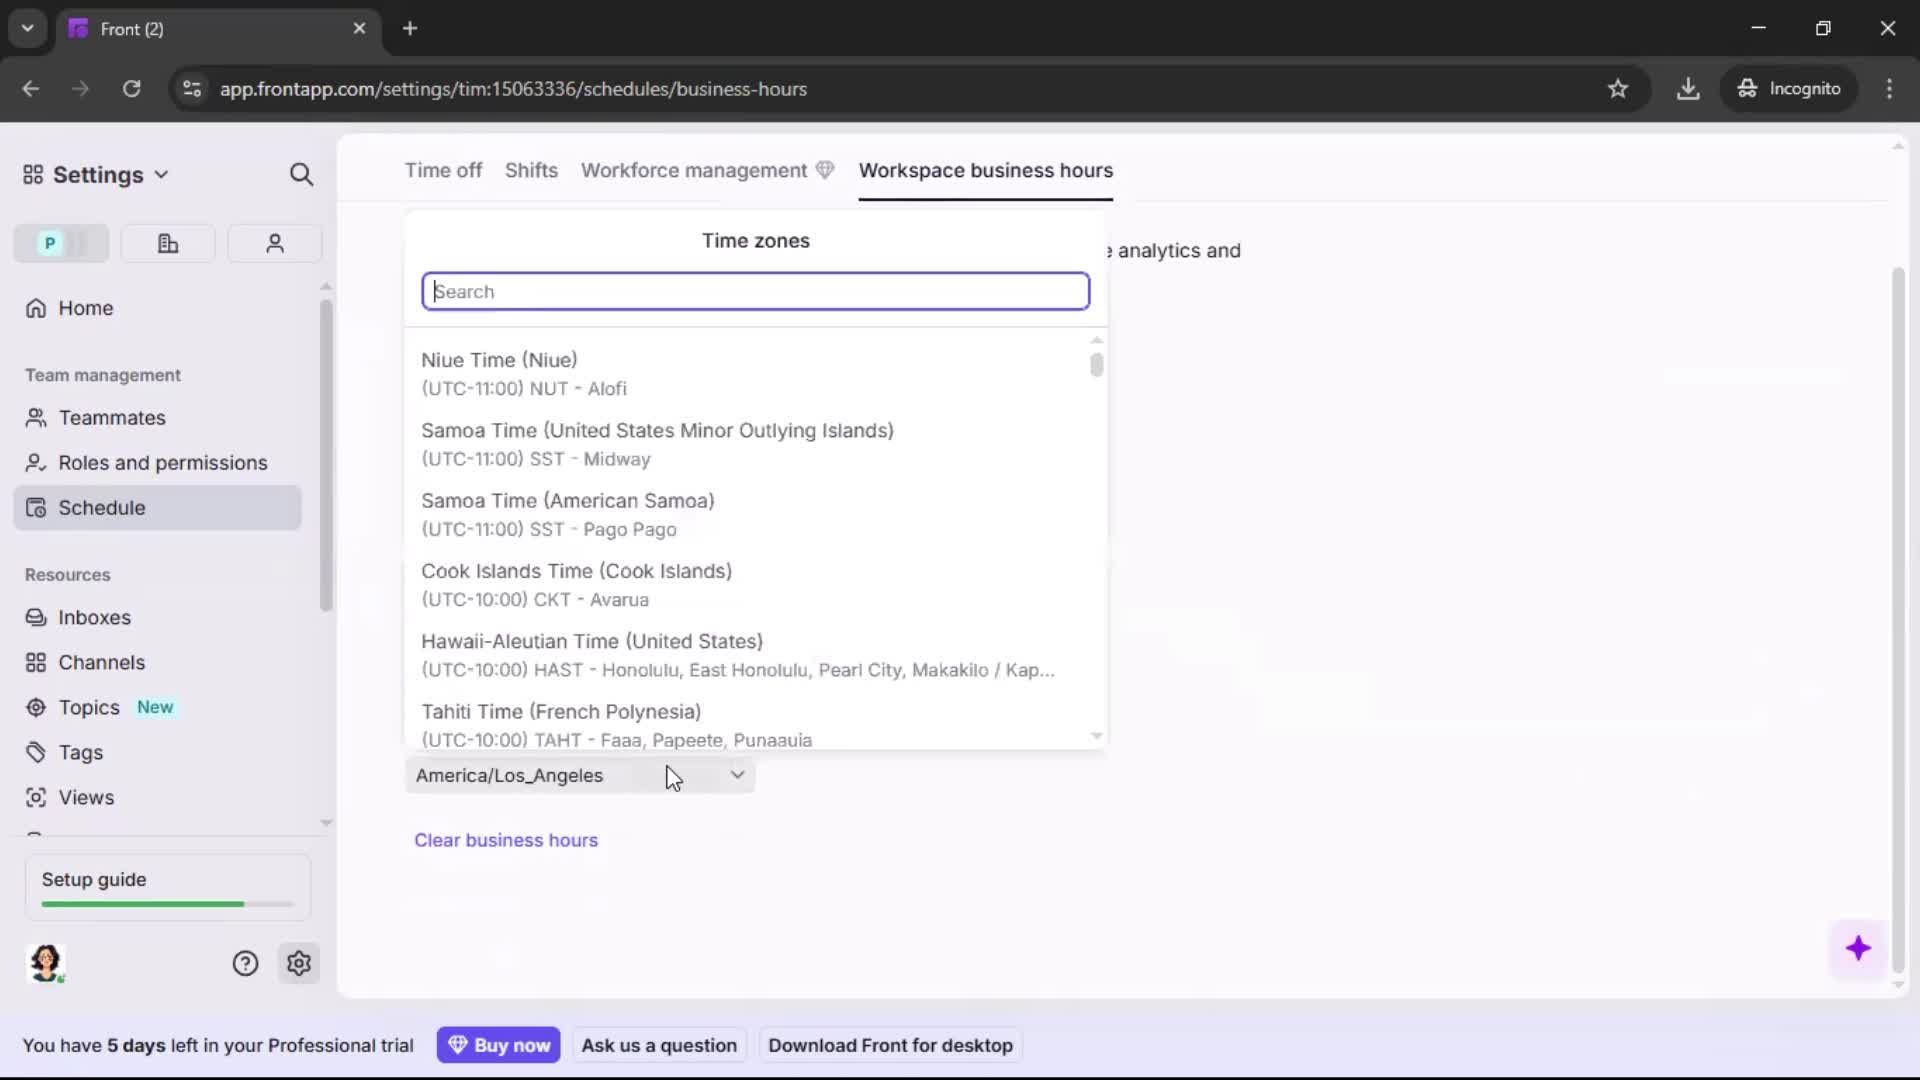This screenshot has width=1920, height=1080.
Task: Click the help question mark icon
Action: click(245, 963)
